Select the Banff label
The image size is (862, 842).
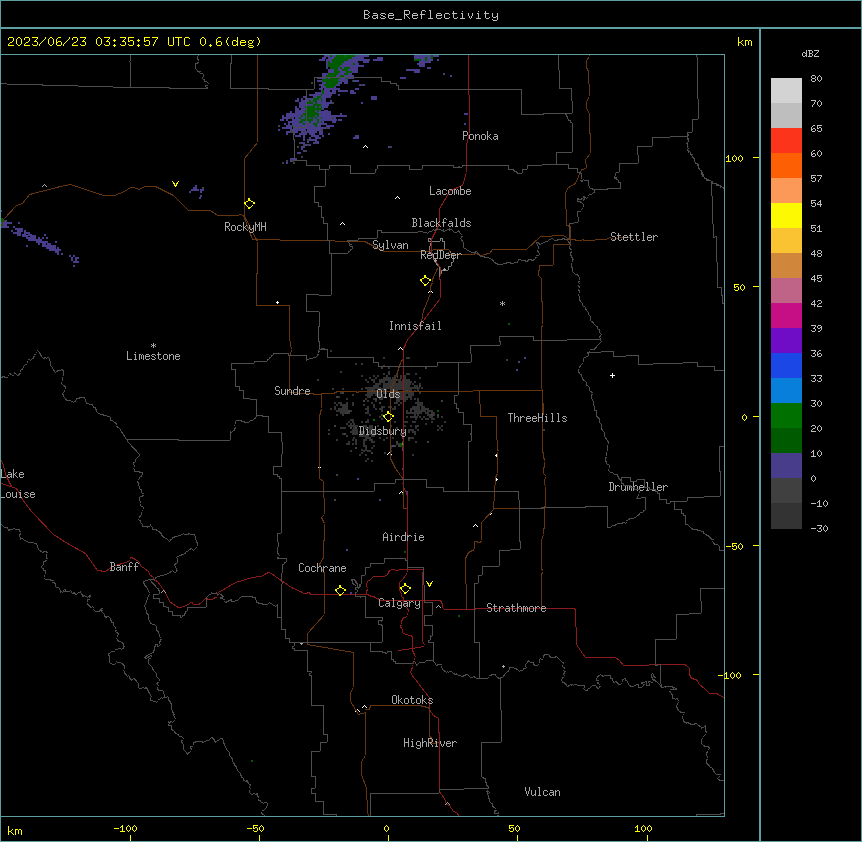[124, 567]
